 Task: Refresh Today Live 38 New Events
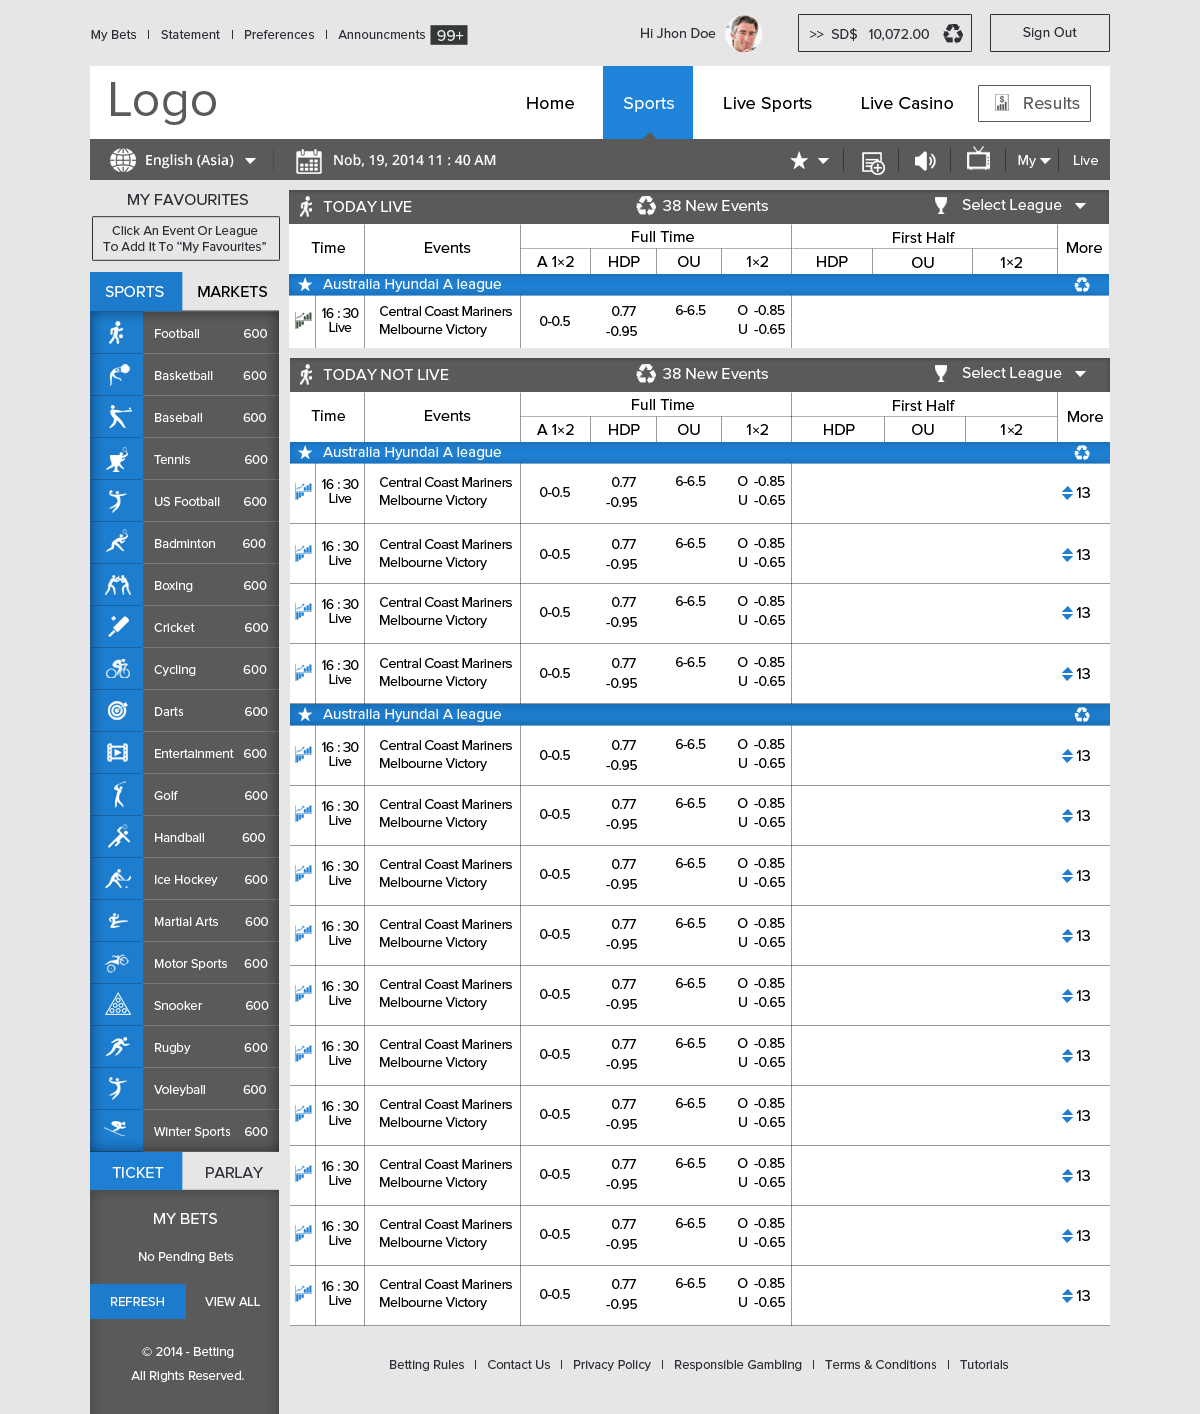click(646, 206)
